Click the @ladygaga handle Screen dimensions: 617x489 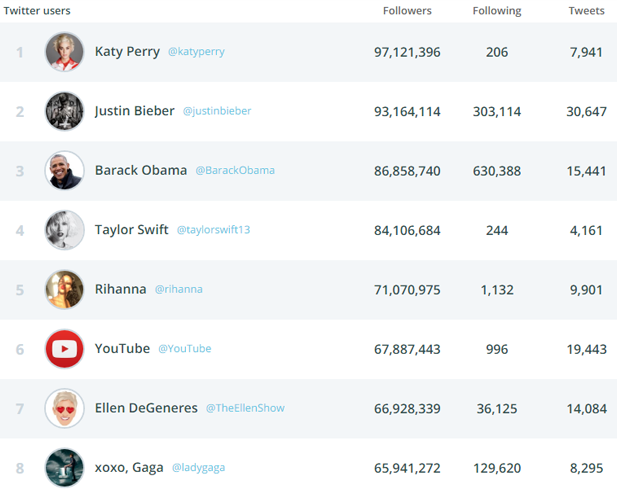[199, 468]
